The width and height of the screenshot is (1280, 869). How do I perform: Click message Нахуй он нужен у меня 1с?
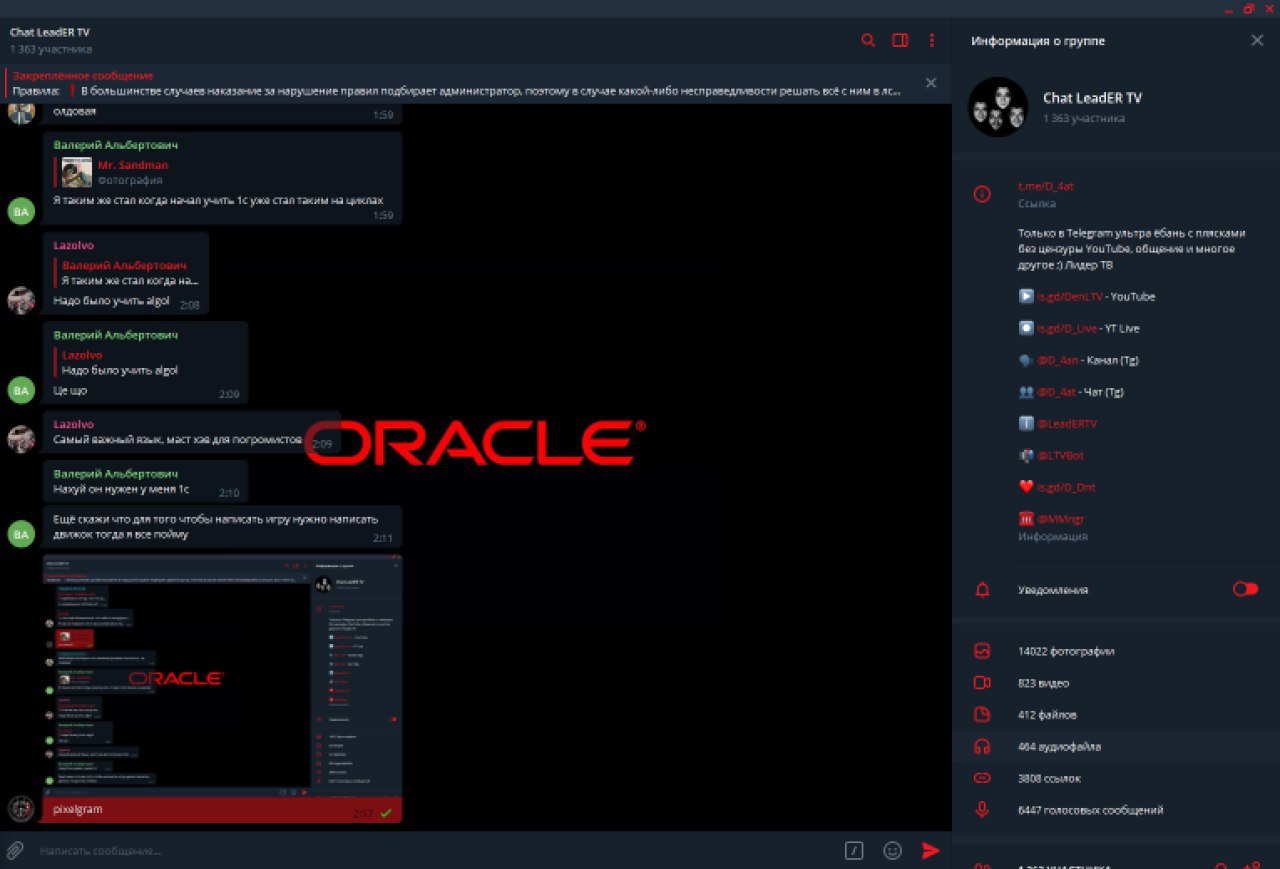pyautogui.click(x=121, y=490)
